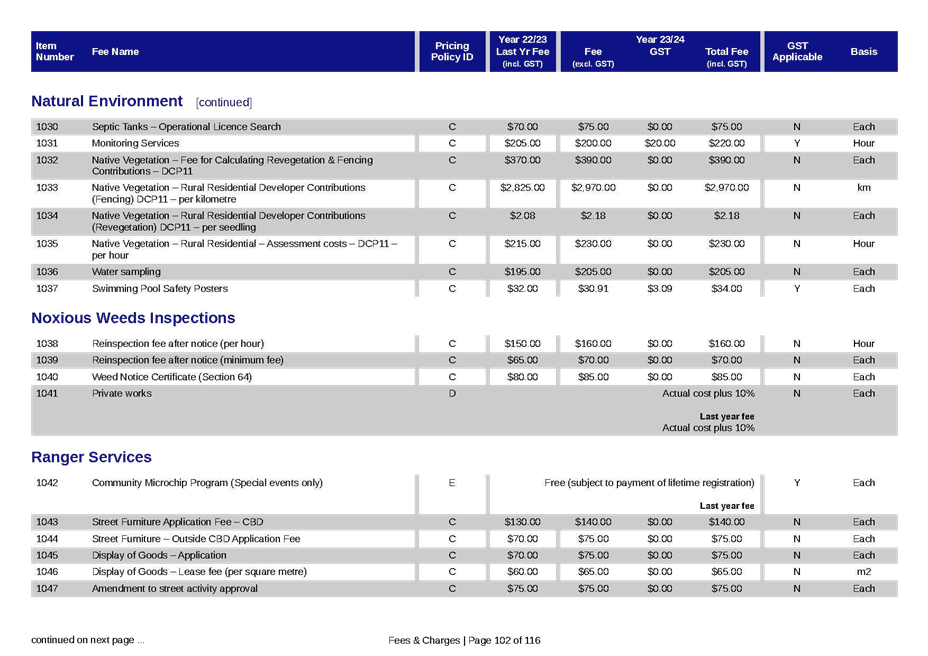Click the $20.00 GST for Monitoring Services
The height and width of the screenshot is (656, 928).
(660, 143)
